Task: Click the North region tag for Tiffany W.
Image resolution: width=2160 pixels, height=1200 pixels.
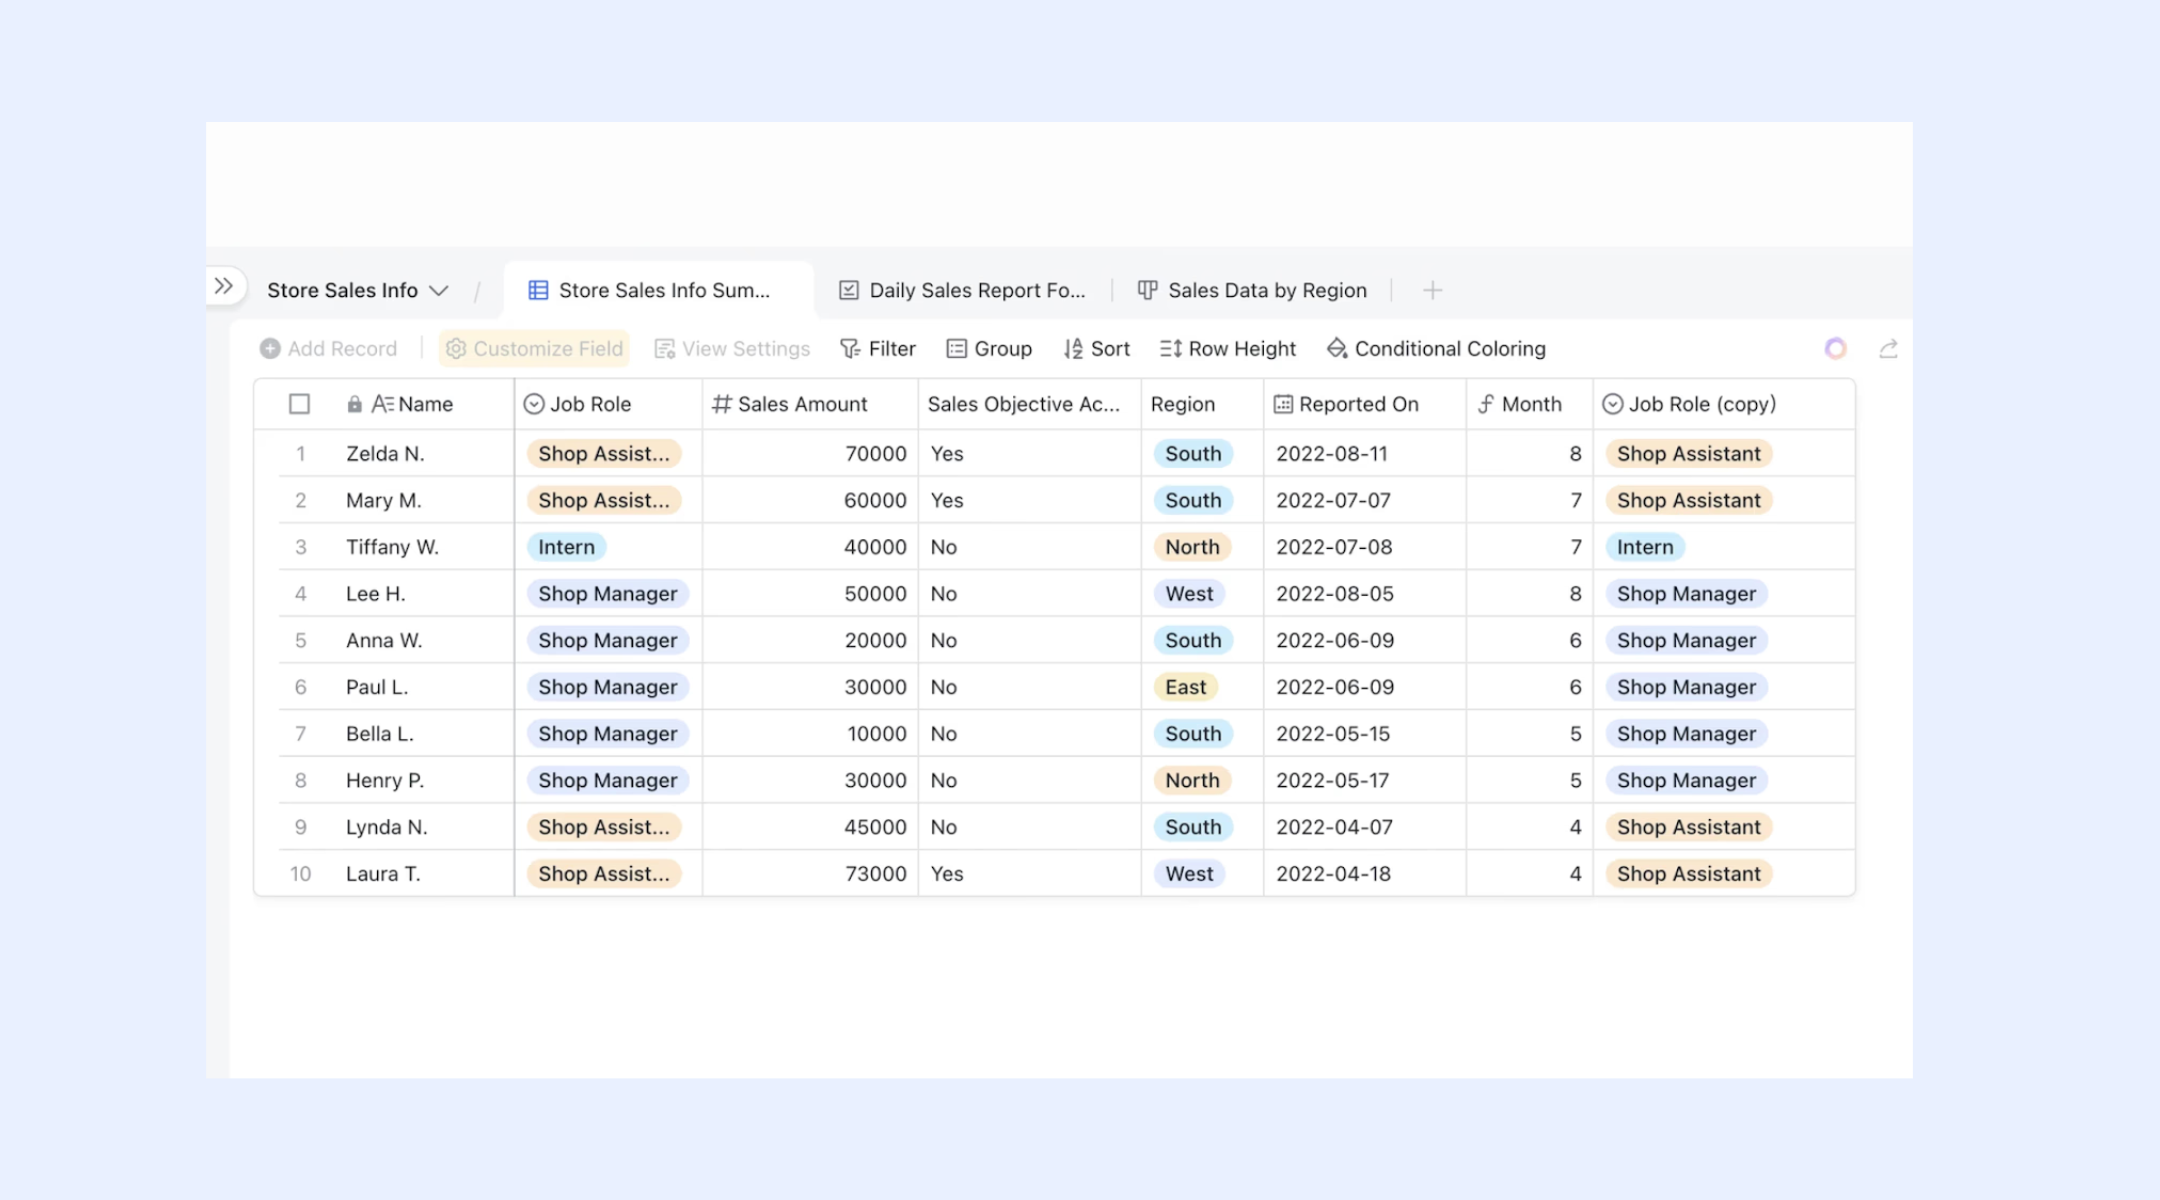Action: pos(1192,547)
